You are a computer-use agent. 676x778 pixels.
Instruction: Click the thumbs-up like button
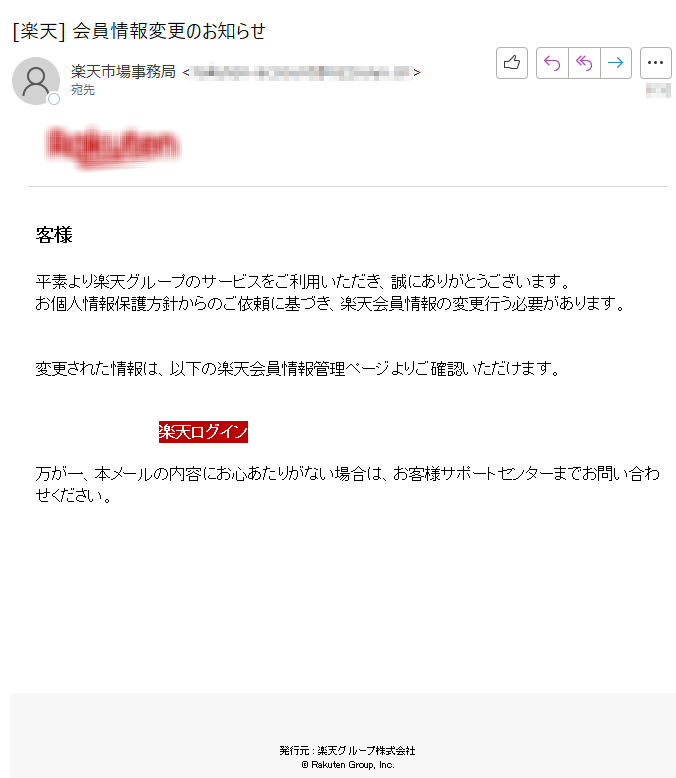[x=512, y=63]
